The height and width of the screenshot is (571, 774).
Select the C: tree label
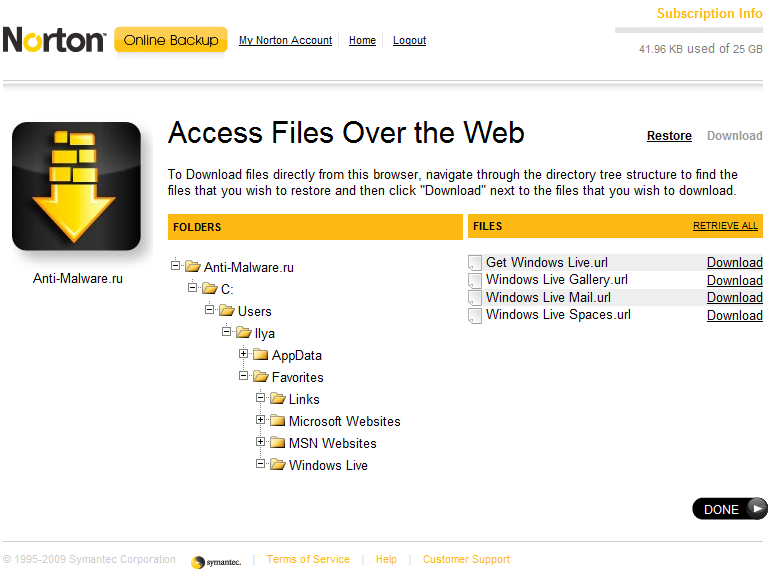pos(227,289)
